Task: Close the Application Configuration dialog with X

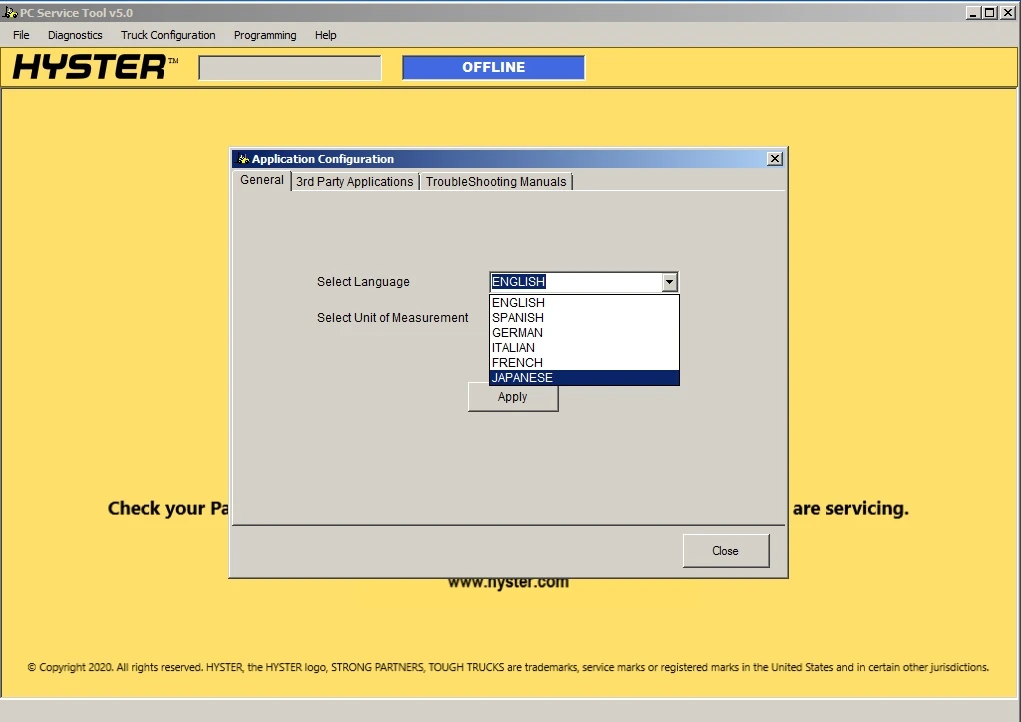Action: 774,159
